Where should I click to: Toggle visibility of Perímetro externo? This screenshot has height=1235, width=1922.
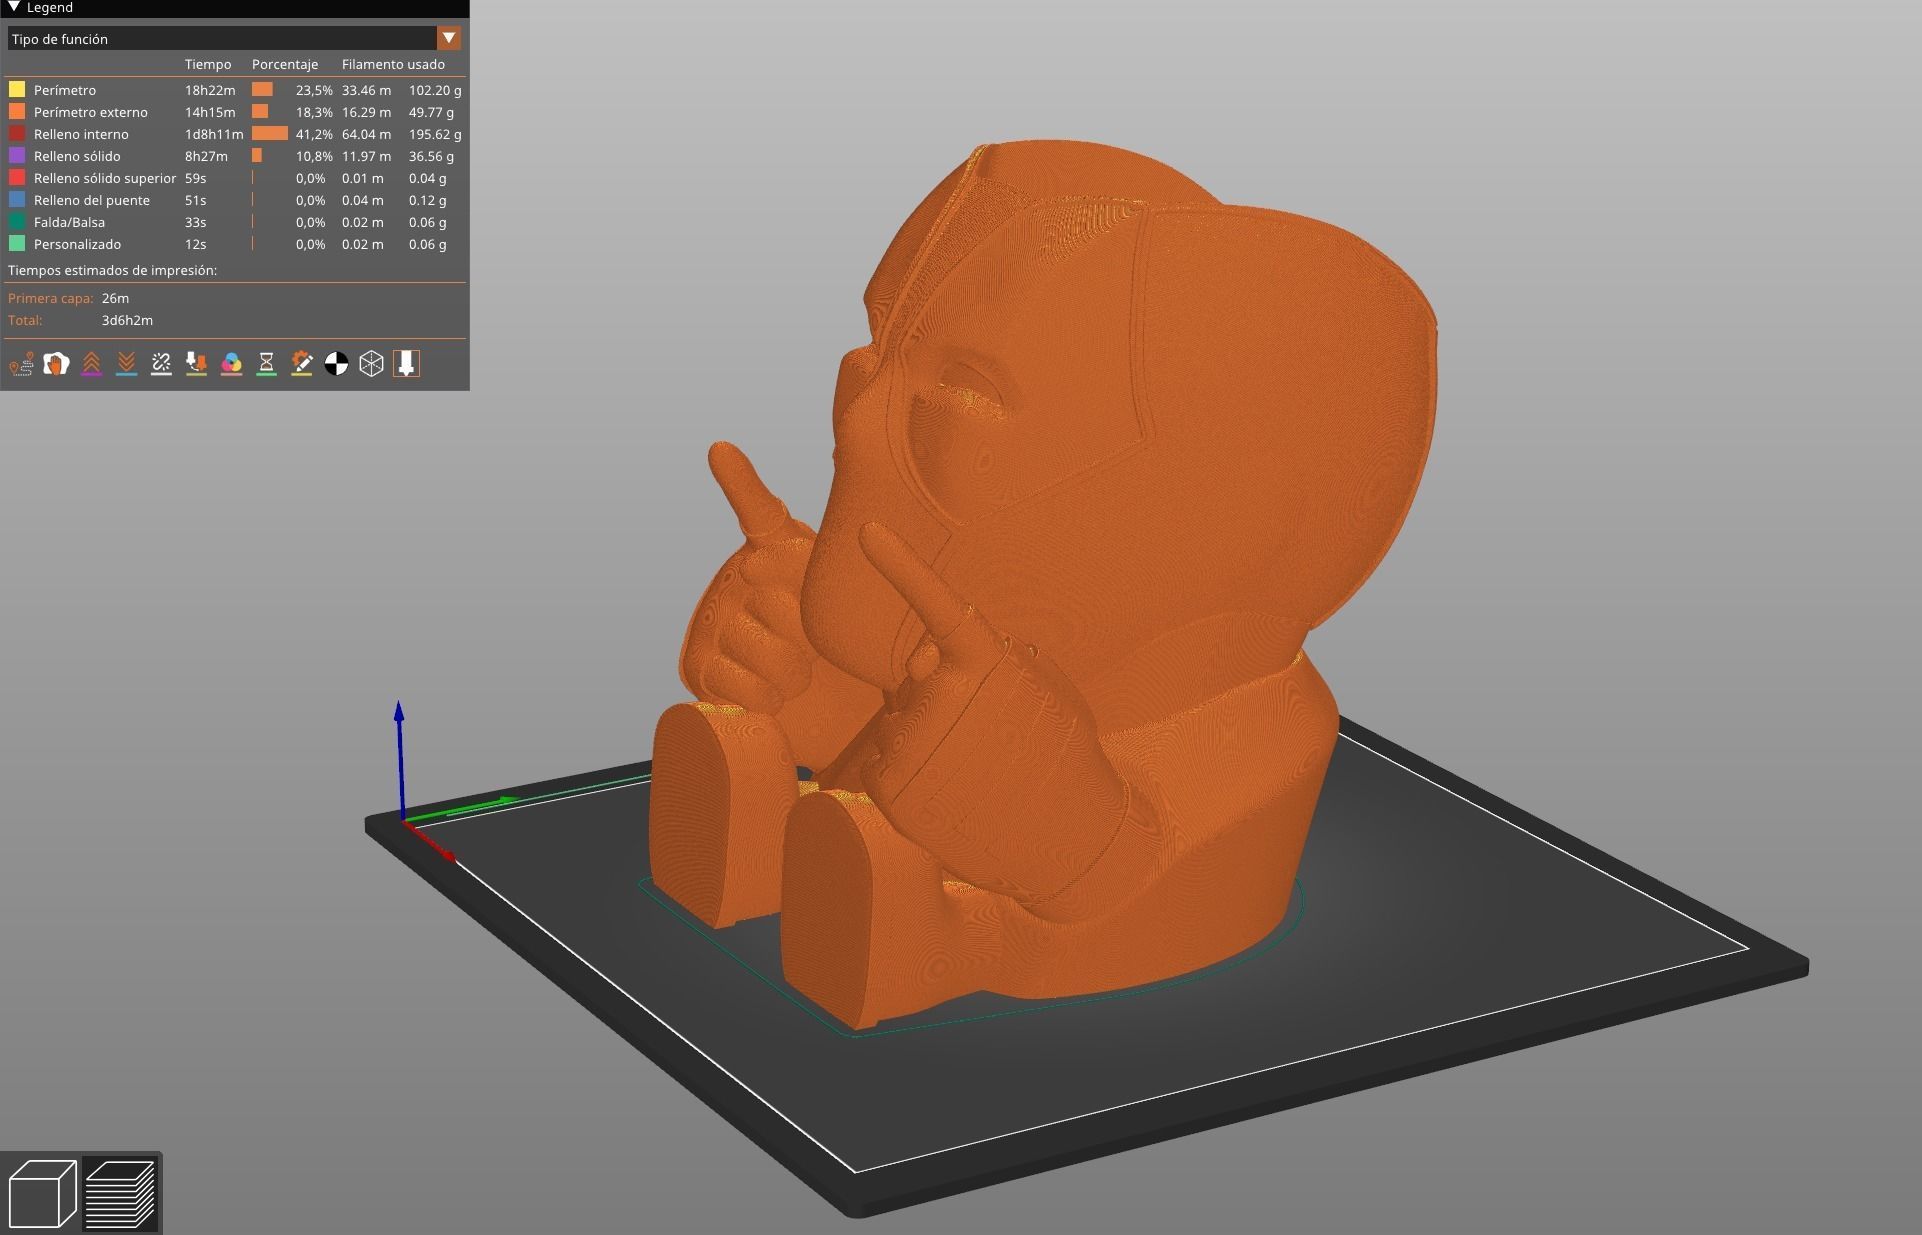click(235, 112)
